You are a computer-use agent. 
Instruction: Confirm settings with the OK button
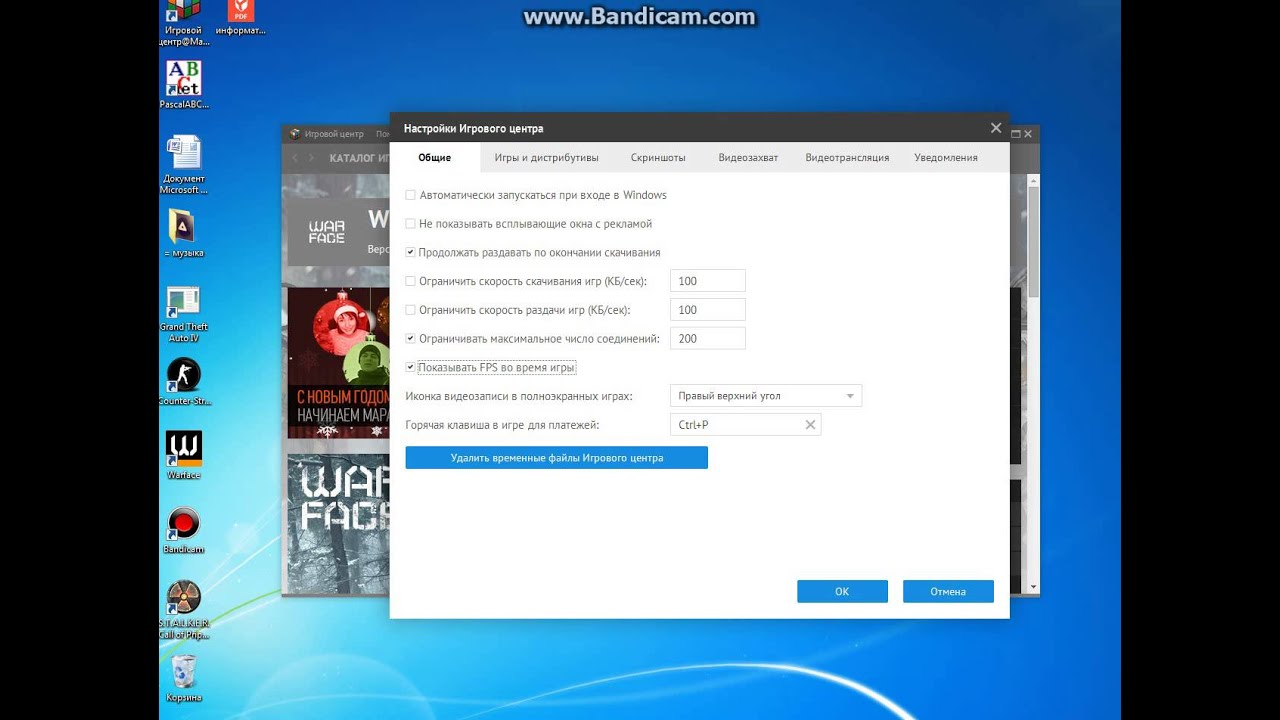coord(842,591)
